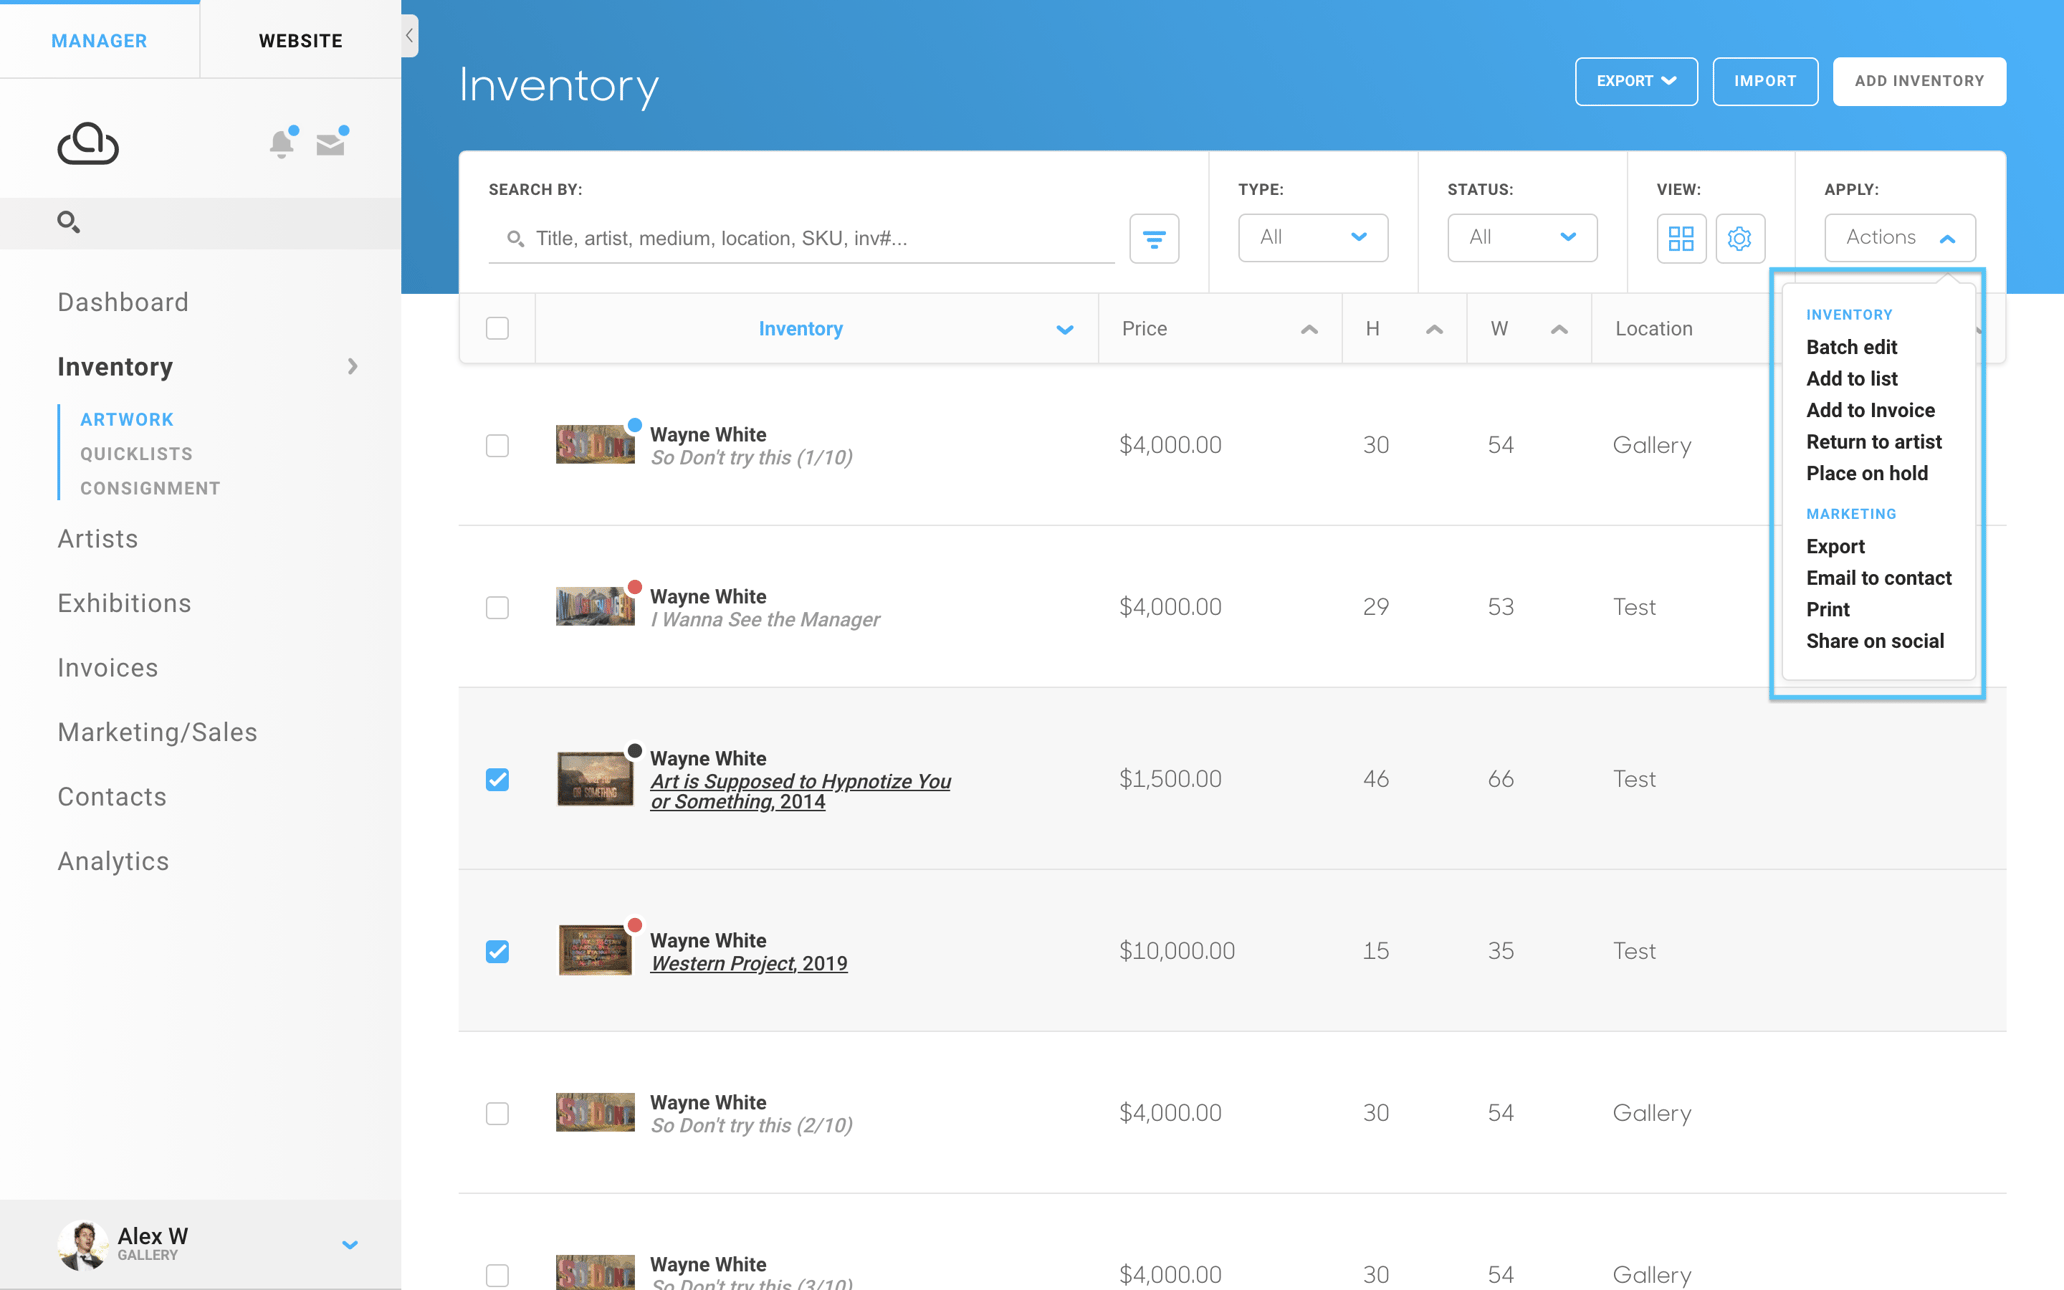Open the TYPE dropdown filter
This screenshot has height=1290, width=2064.
(1312, 237)
